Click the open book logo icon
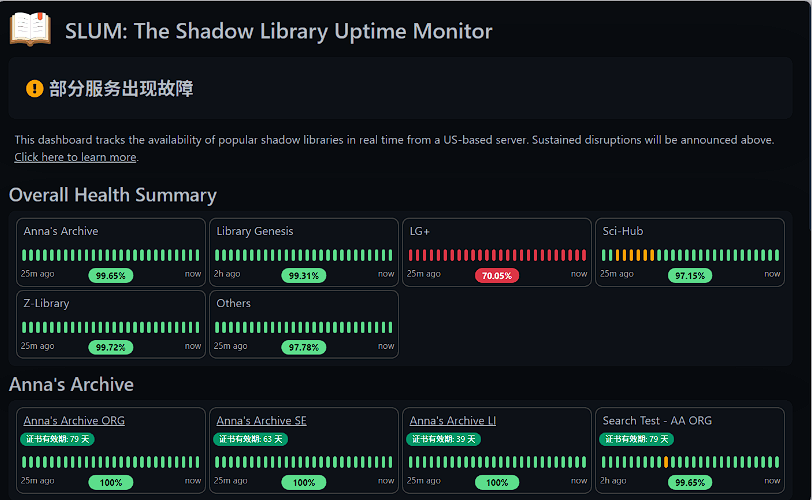 pyautogui.click(x=30, y=29)
